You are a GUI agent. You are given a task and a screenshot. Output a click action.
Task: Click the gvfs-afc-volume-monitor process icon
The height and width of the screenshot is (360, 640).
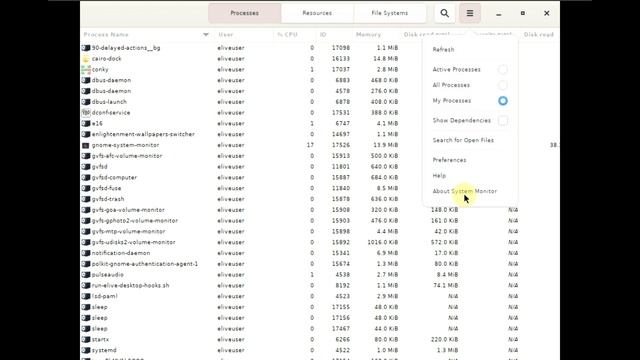pyautogui.click(x=86, y=156)
